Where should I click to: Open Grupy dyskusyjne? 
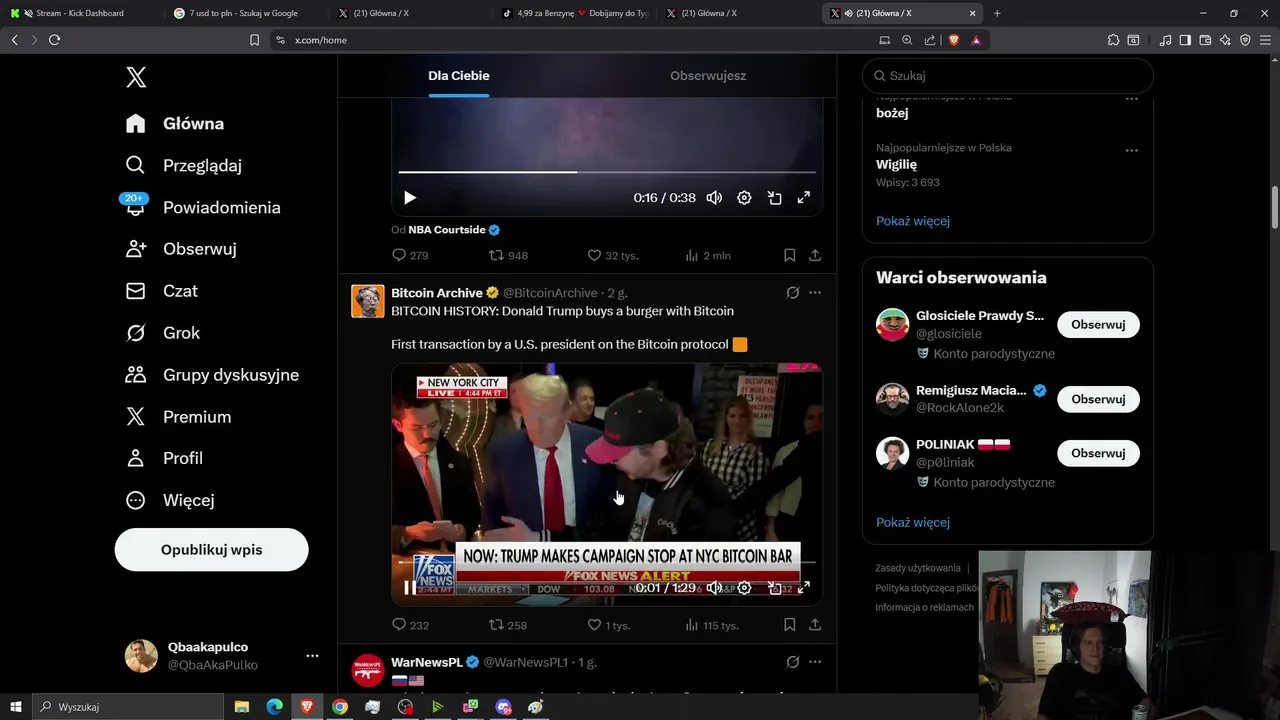click(x=212, y=375)
